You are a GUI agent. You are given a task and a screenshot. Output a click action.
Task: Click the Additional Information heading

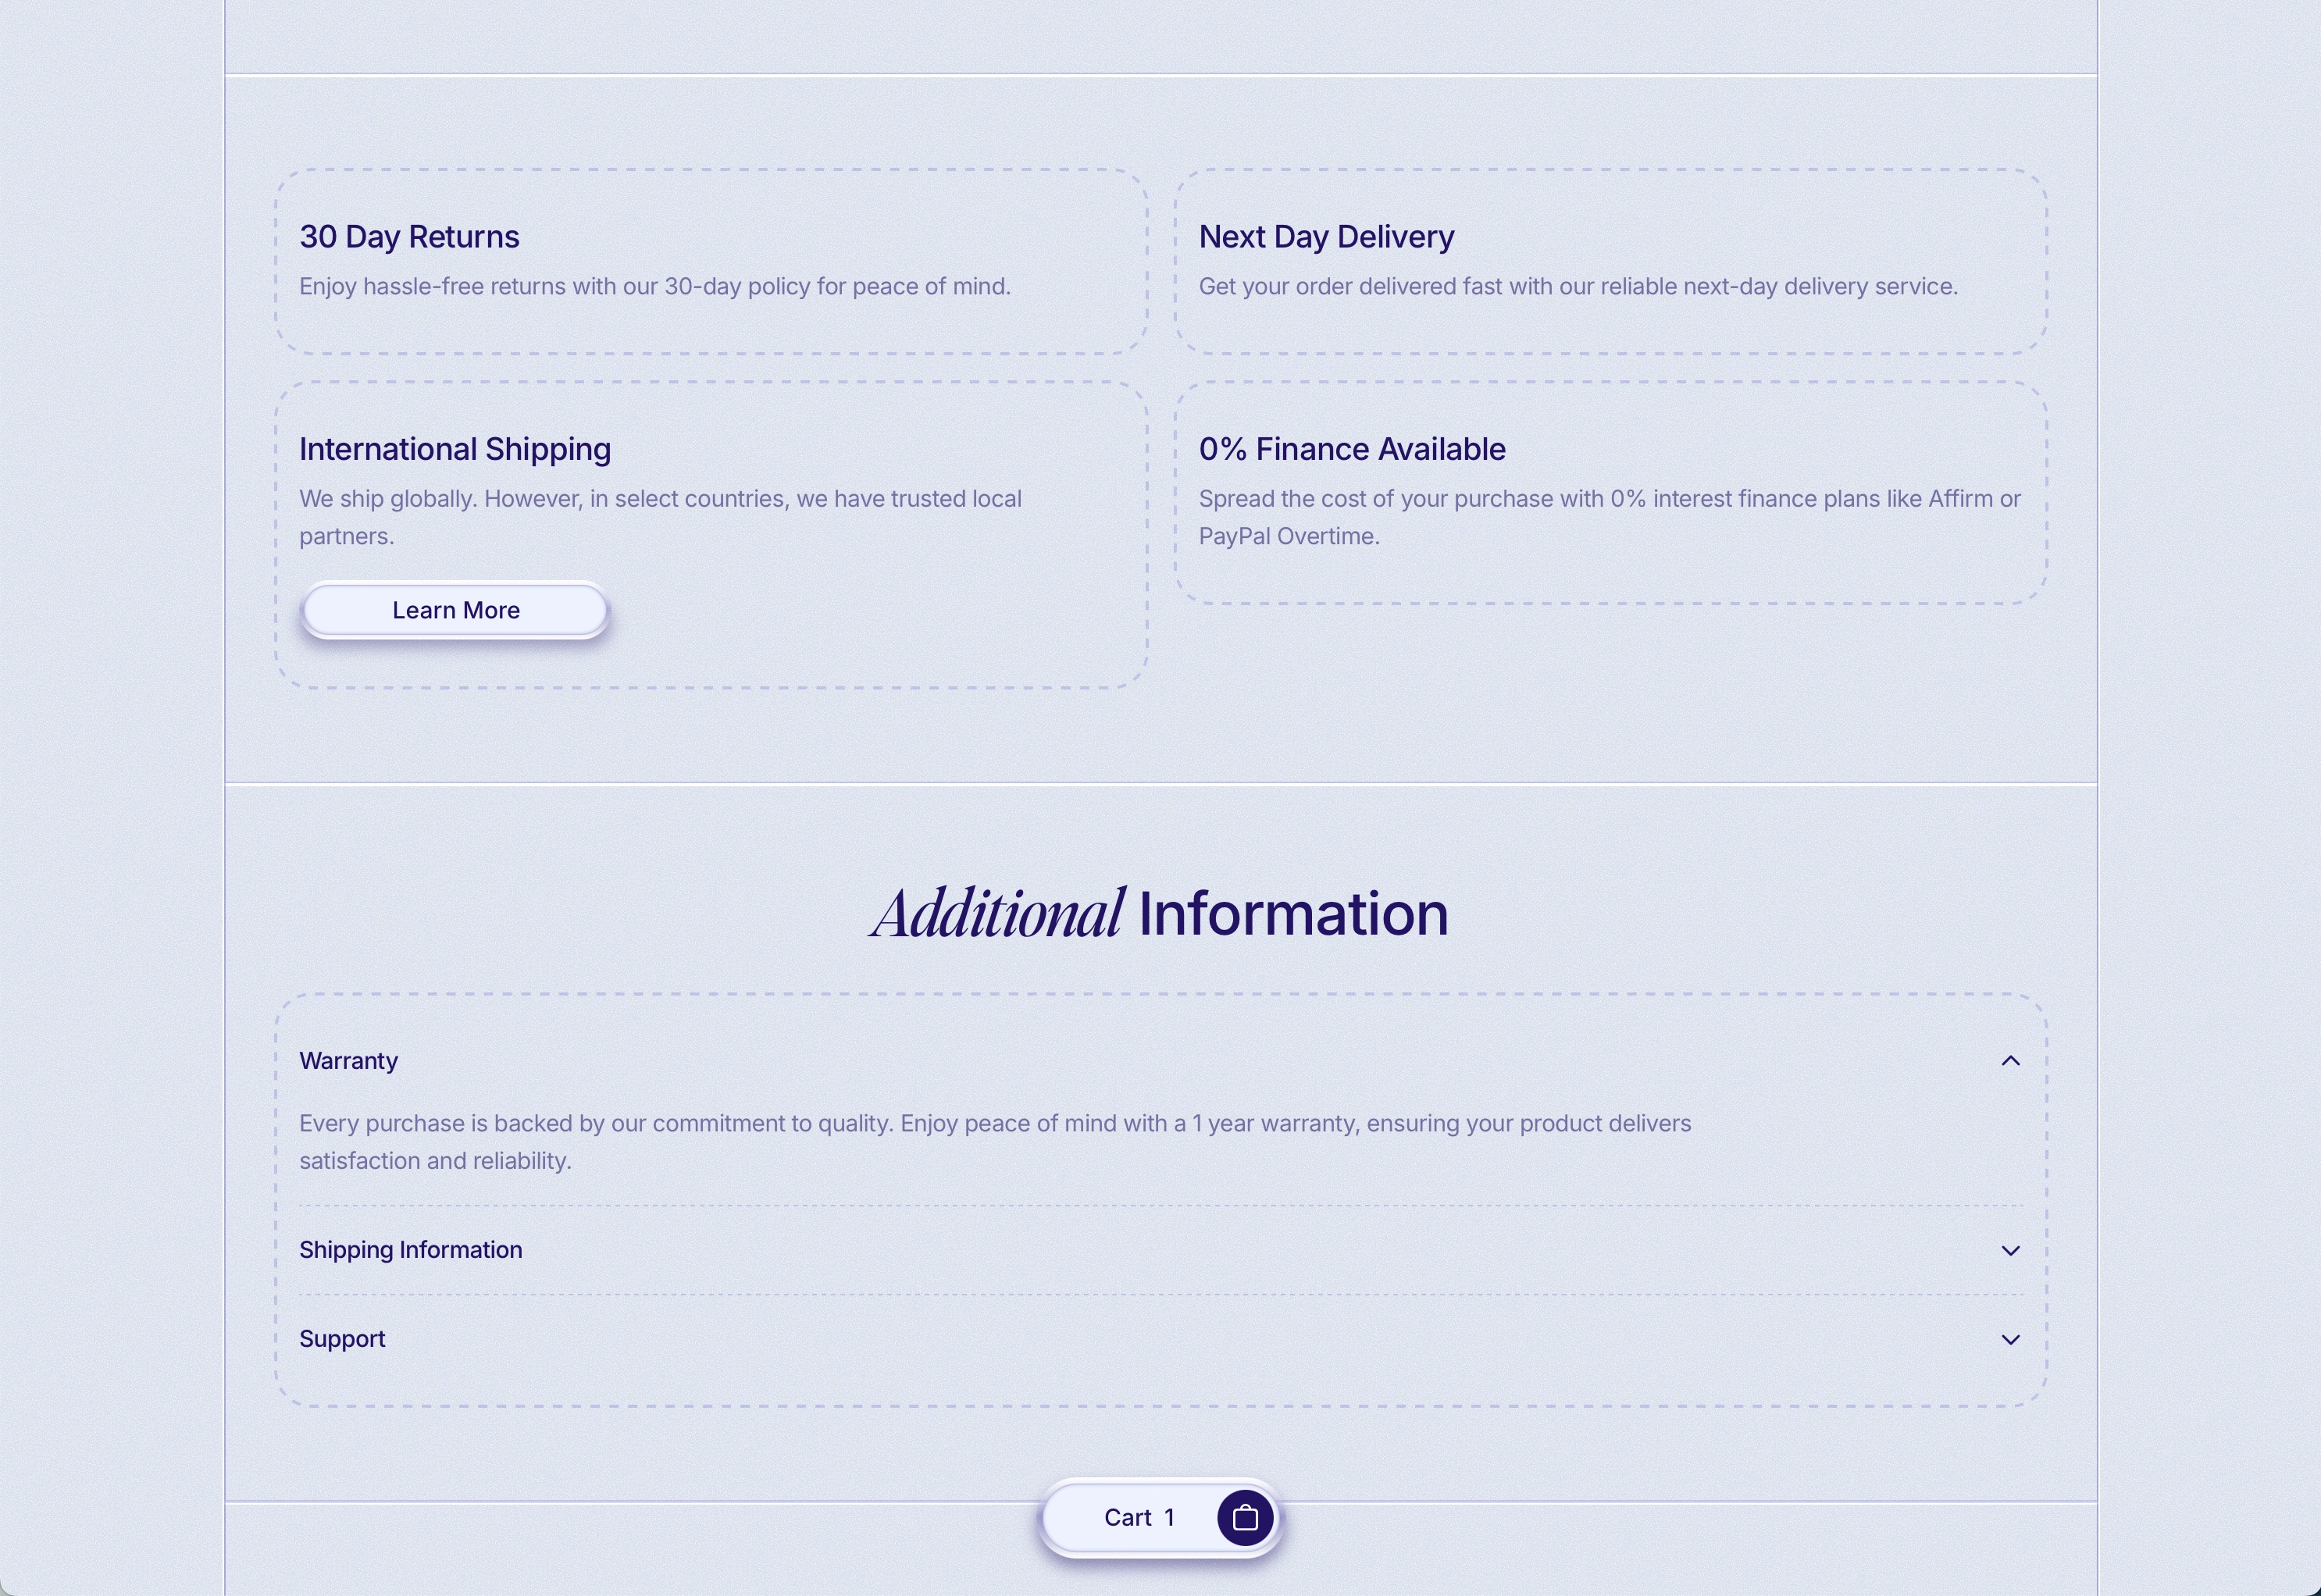click(1160, 913)
